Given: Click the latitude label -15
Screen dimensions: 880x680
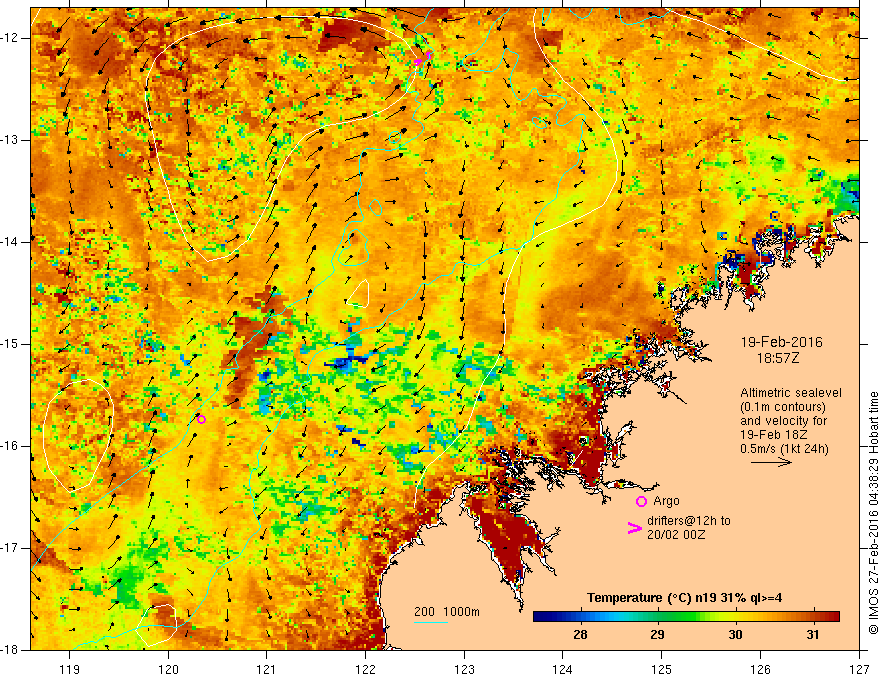Looking at the screenshot, I should point(10,344).
